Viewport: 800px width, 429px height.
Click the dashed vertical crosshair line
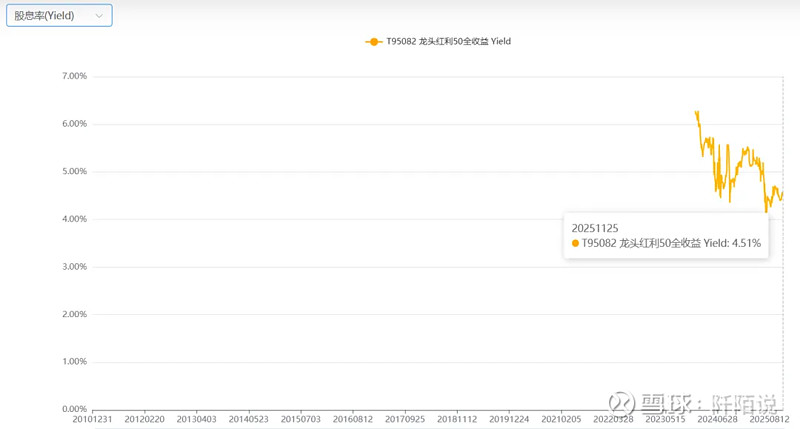782,320
